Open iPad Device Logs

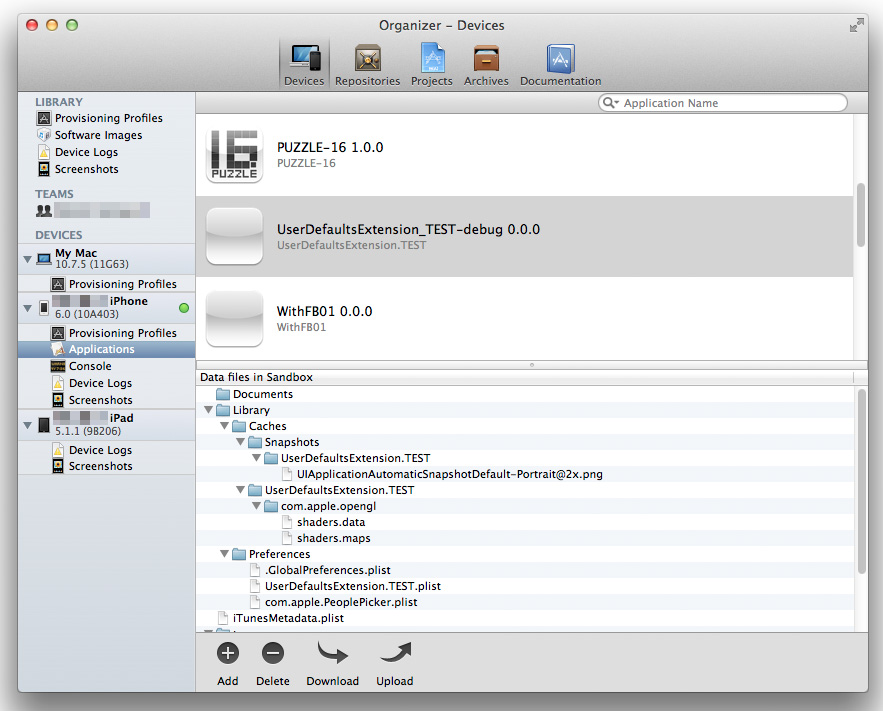(92, 450)
